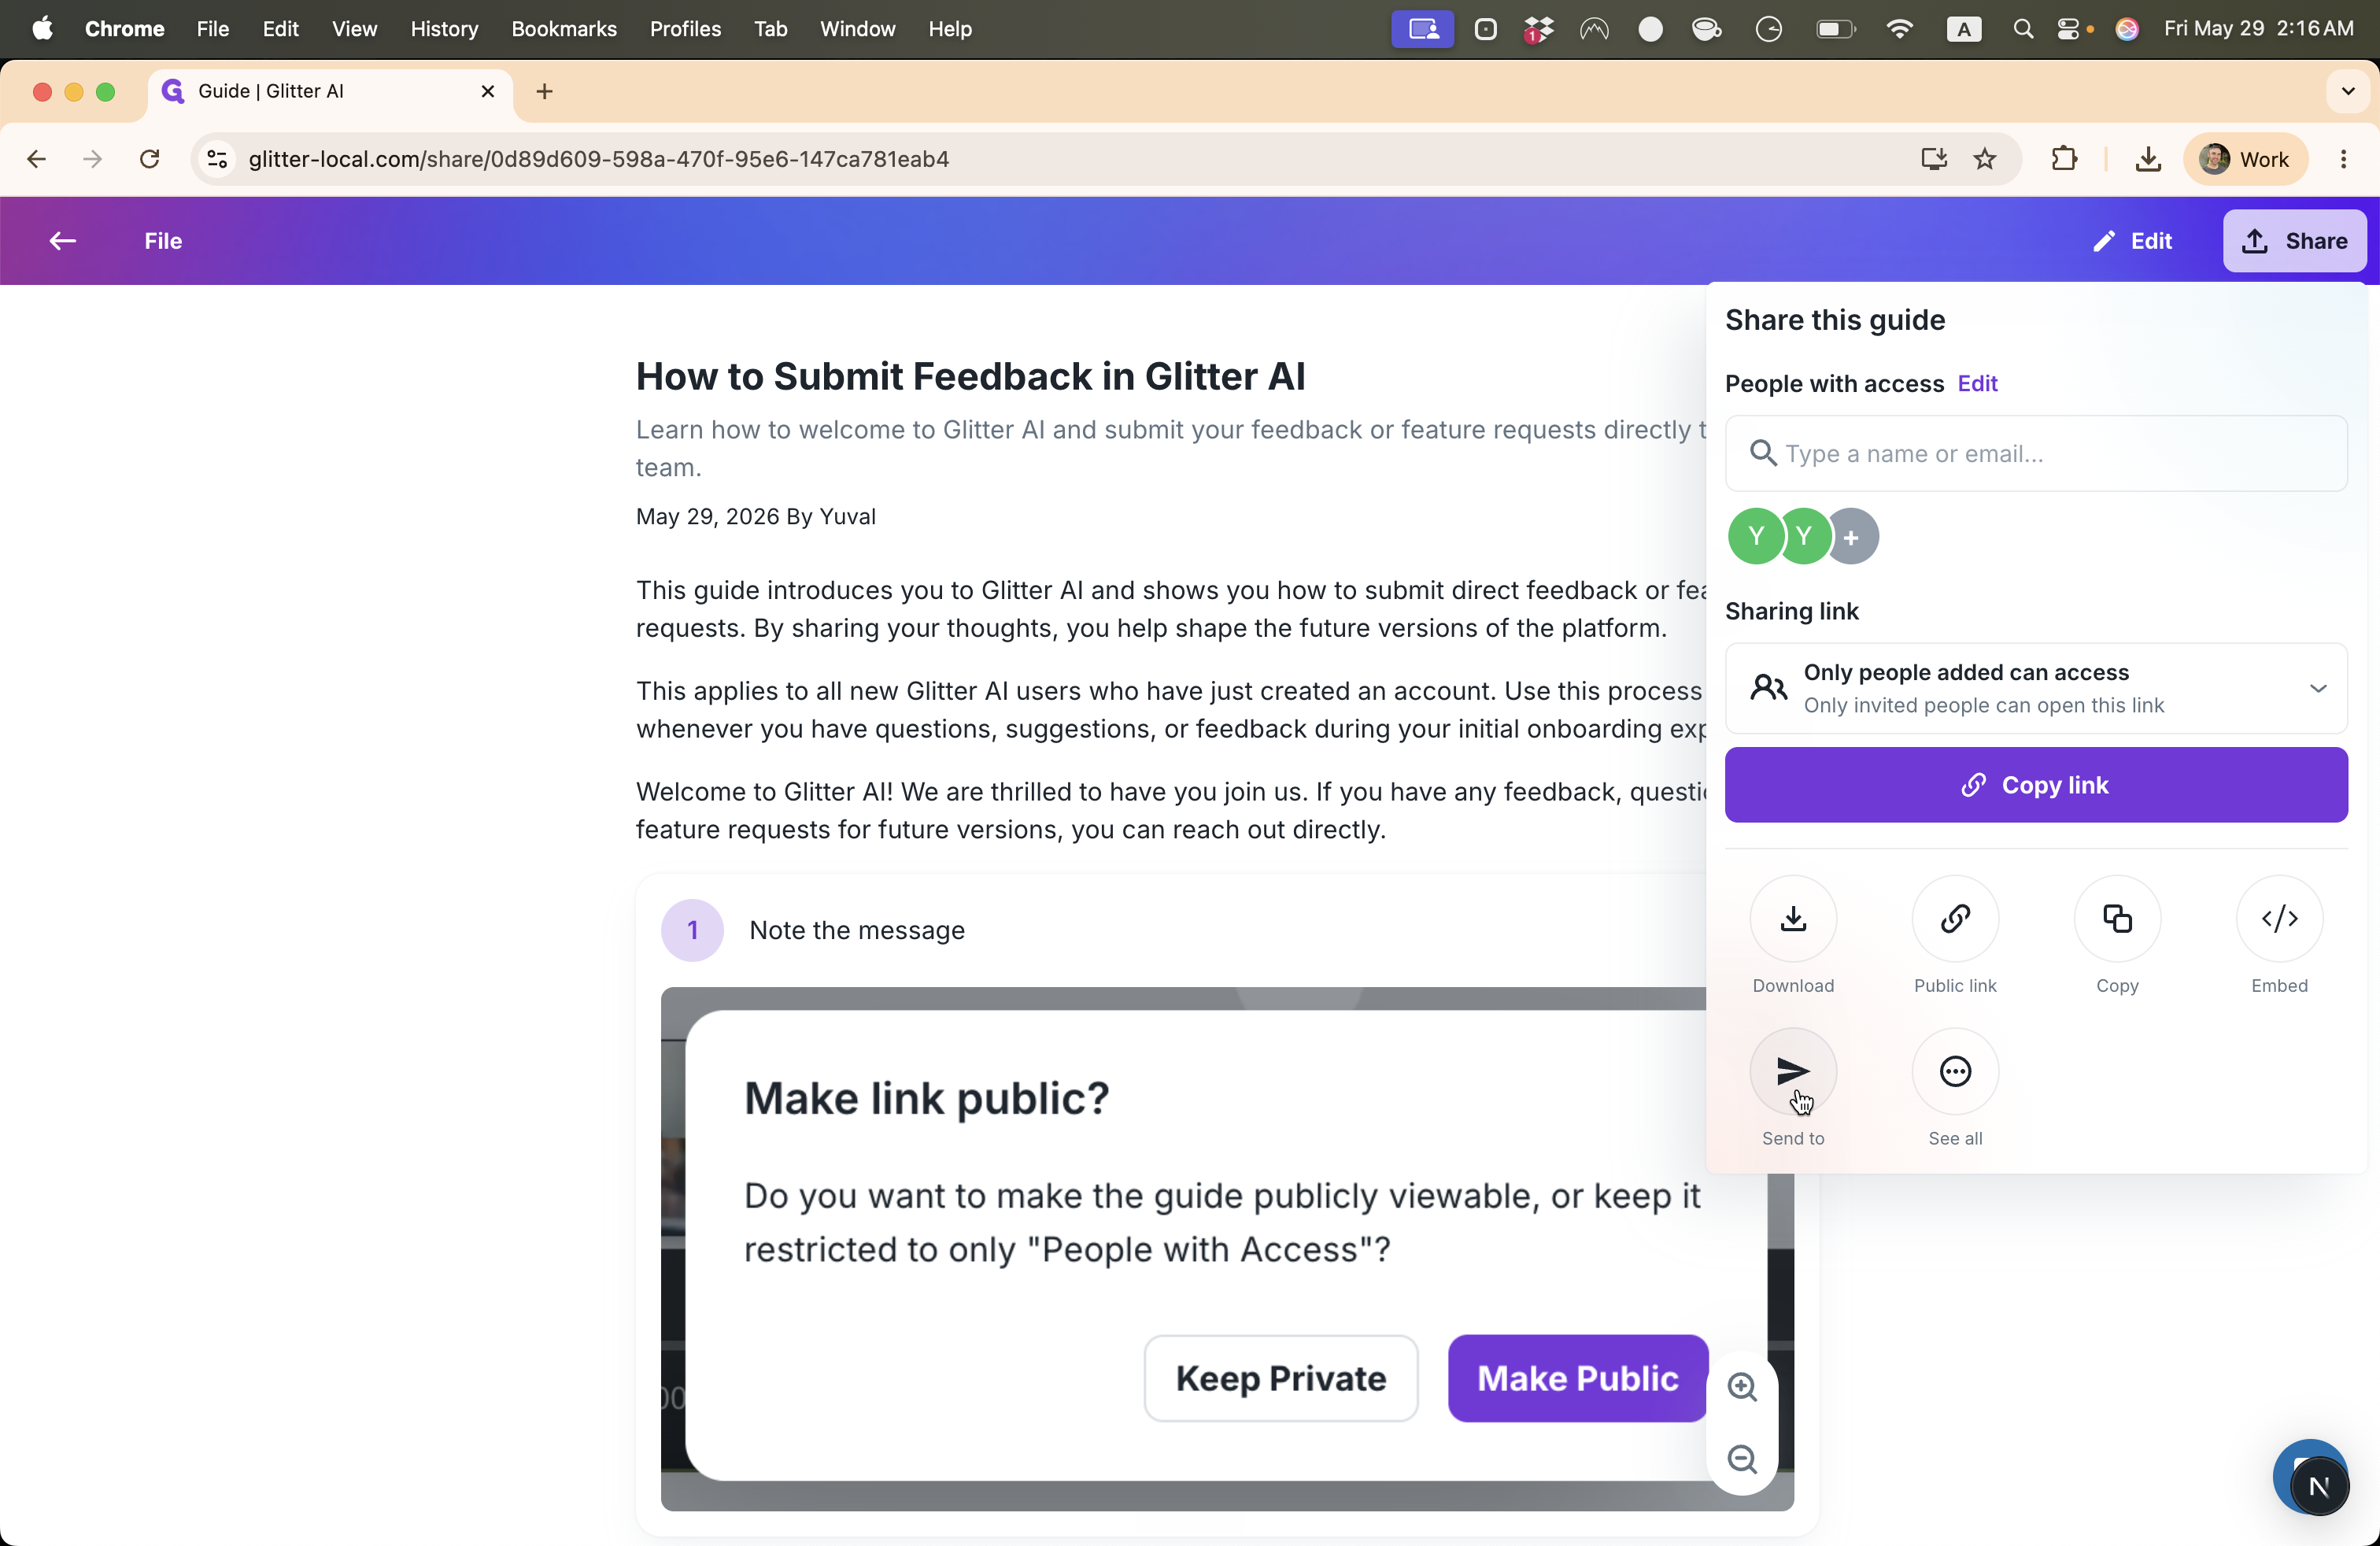The image size is (2380, 1546).
Task: Click the Wi-Fi status icon
Action: [x=1899, y=29]
